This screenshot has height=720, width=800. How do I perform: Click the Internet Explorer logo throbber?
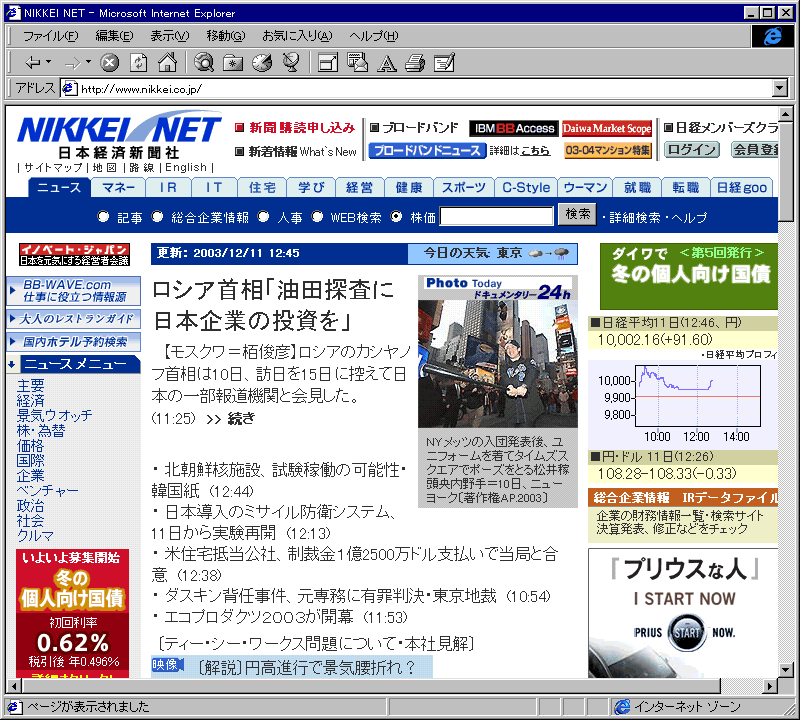[x=772, y=36]
